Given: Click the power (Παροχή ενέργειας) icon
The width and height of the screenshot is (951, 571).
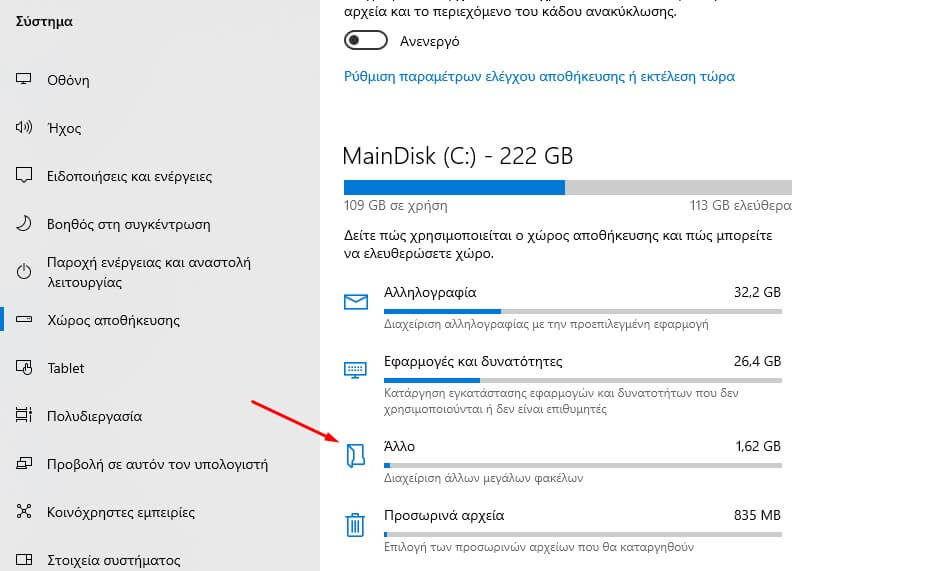Looking at the screenshot, I should [25, 272].
